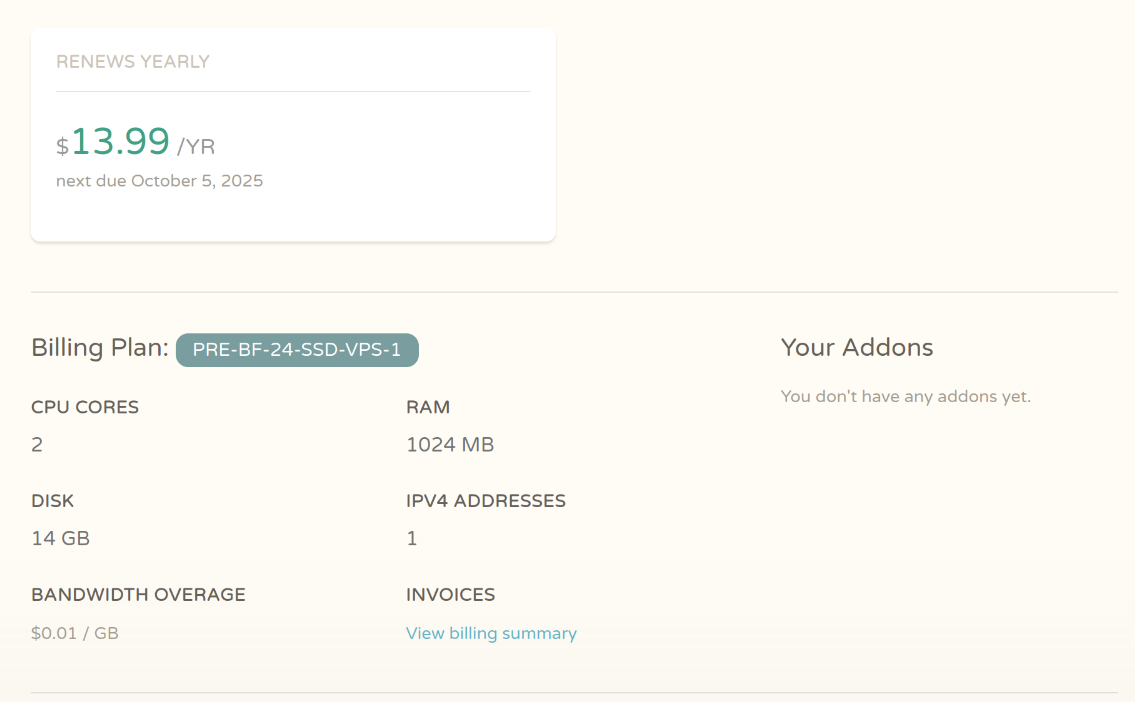Select the INVOICES label
The image size is (1135, 702).
point(450,595)
